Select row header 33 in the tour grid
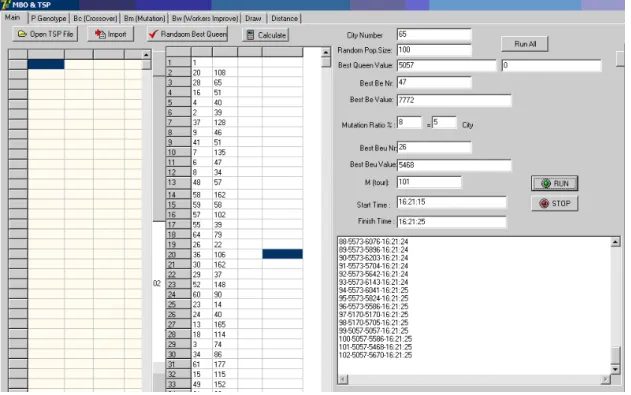The image size is (631, 395). pyautogui.click(x=178, y=384)
